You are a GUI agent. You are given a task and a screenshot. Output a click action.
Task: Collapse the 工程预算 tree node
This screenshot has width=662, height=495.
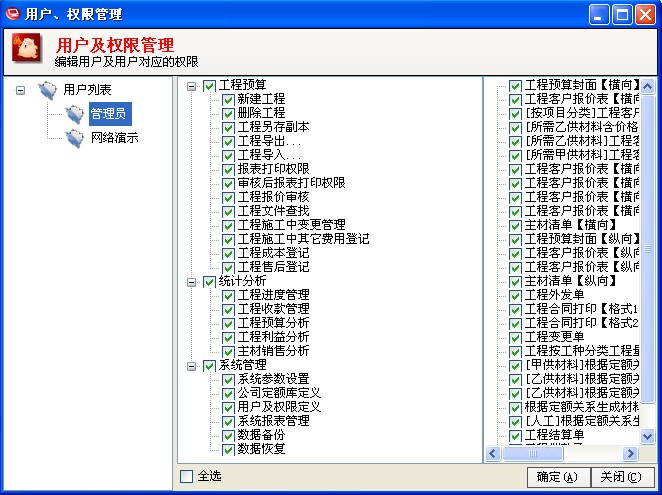(191, 86)
